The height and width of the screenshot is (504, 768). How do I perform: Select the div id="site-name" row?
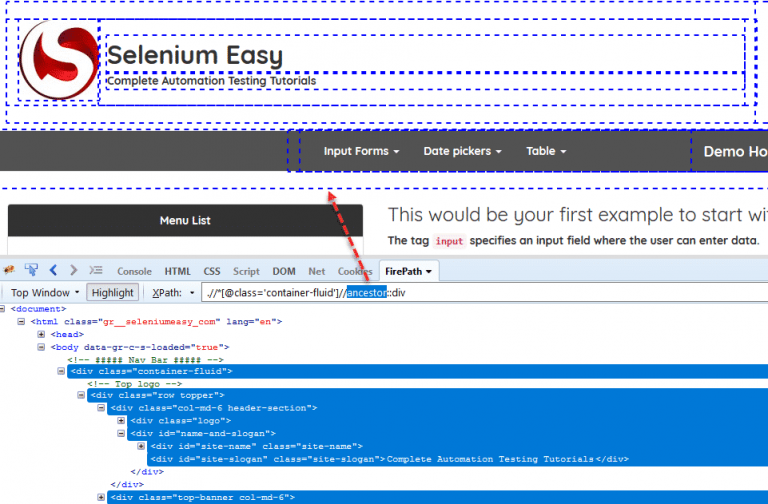point(457,446)
